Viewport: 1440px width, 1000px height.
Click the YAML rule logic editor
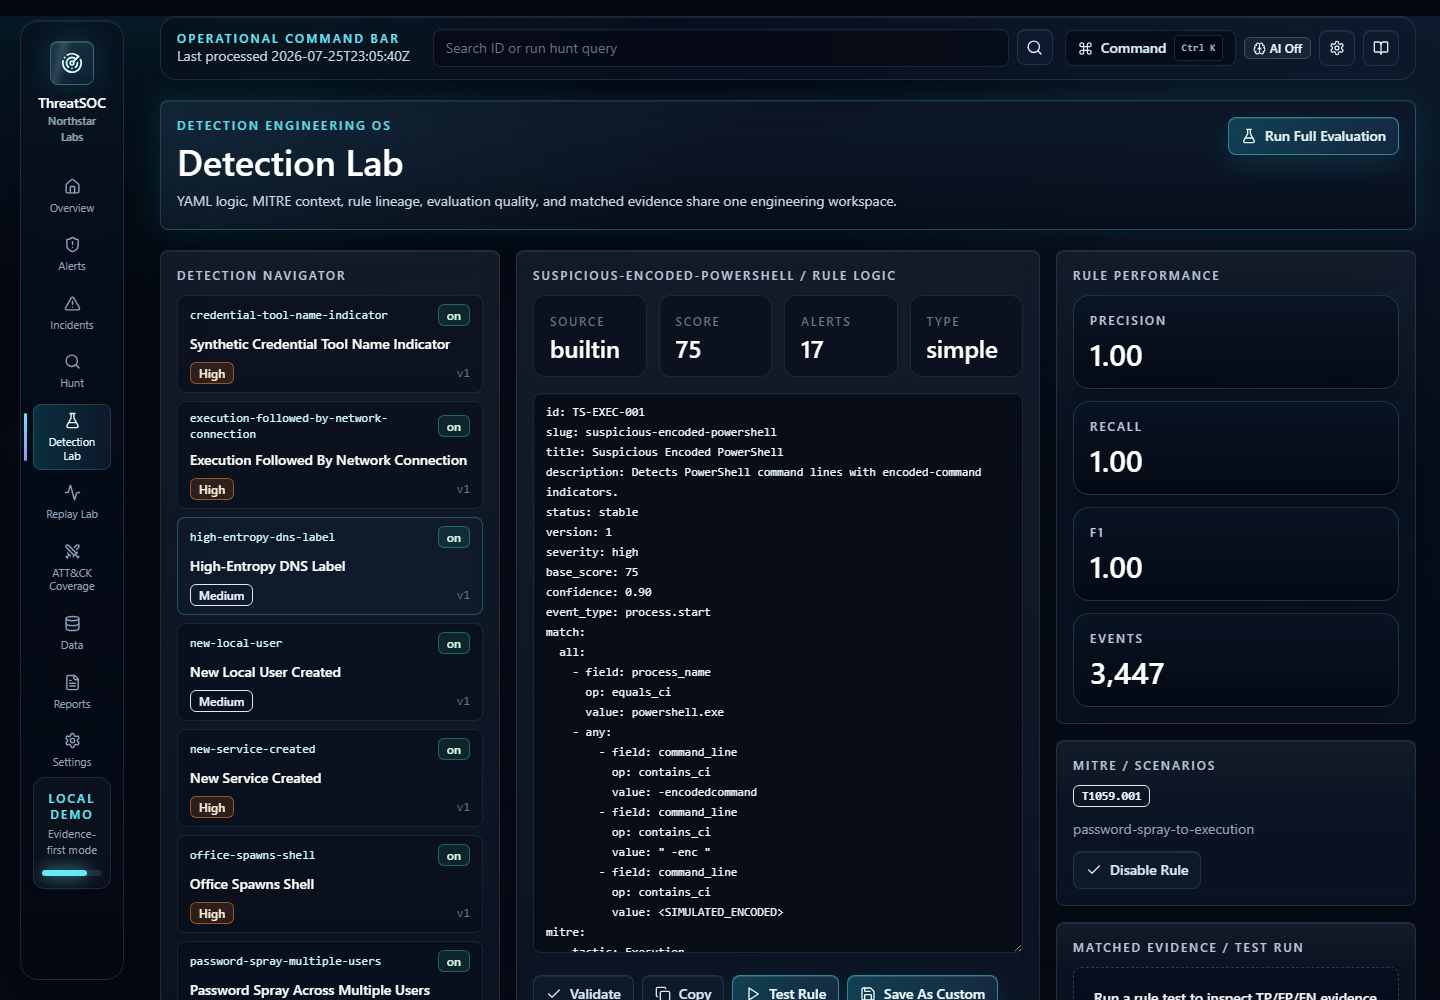point(778,672)
